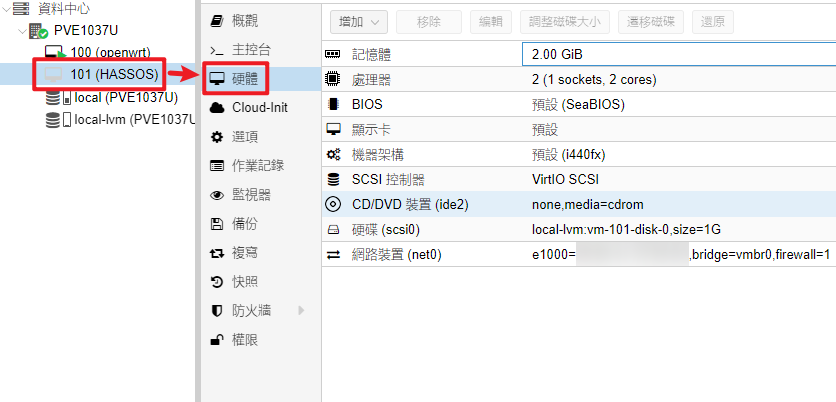Click the 權限 unlock padlock icon
Viewport: 836px width, 402px height.
tap(217, 340)
